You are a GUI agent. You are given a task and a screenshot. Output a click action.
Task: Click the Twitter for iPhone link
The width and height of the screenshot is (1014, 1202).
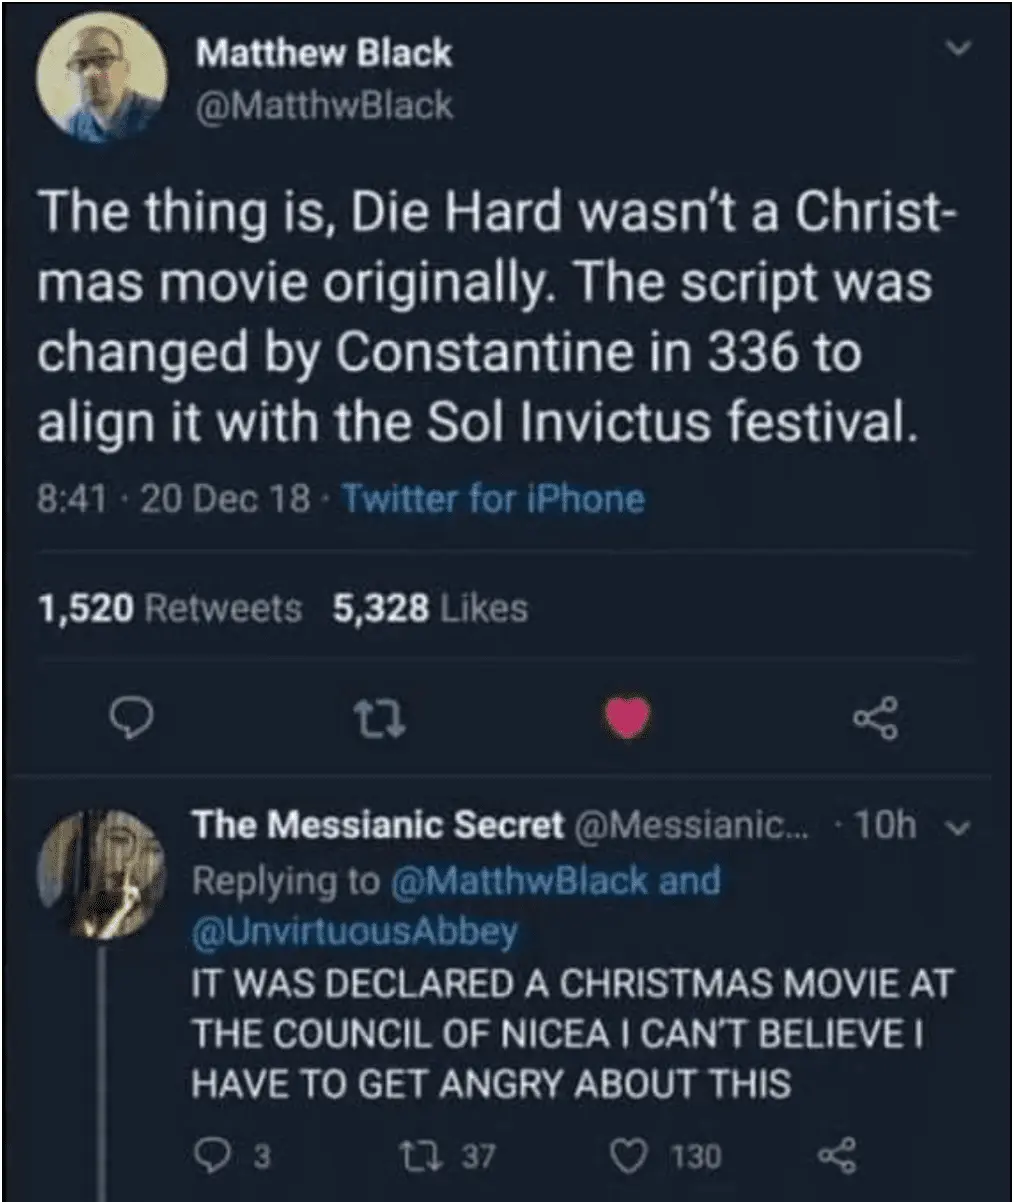pos(493,498)
